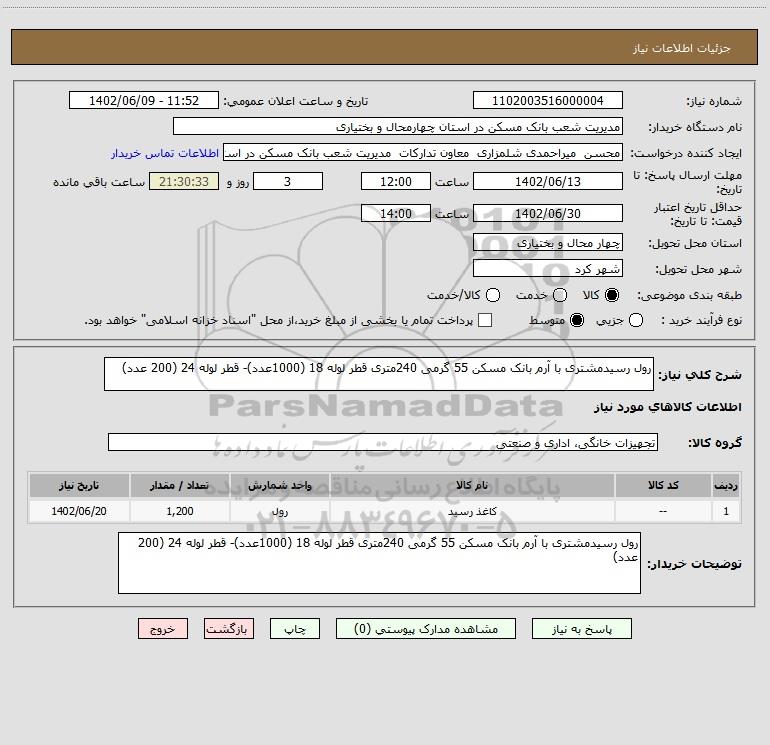Click the validity time field 14:00
Image resolution: width=770 pixels, height=745 pixels.
(x=396, y=214)
